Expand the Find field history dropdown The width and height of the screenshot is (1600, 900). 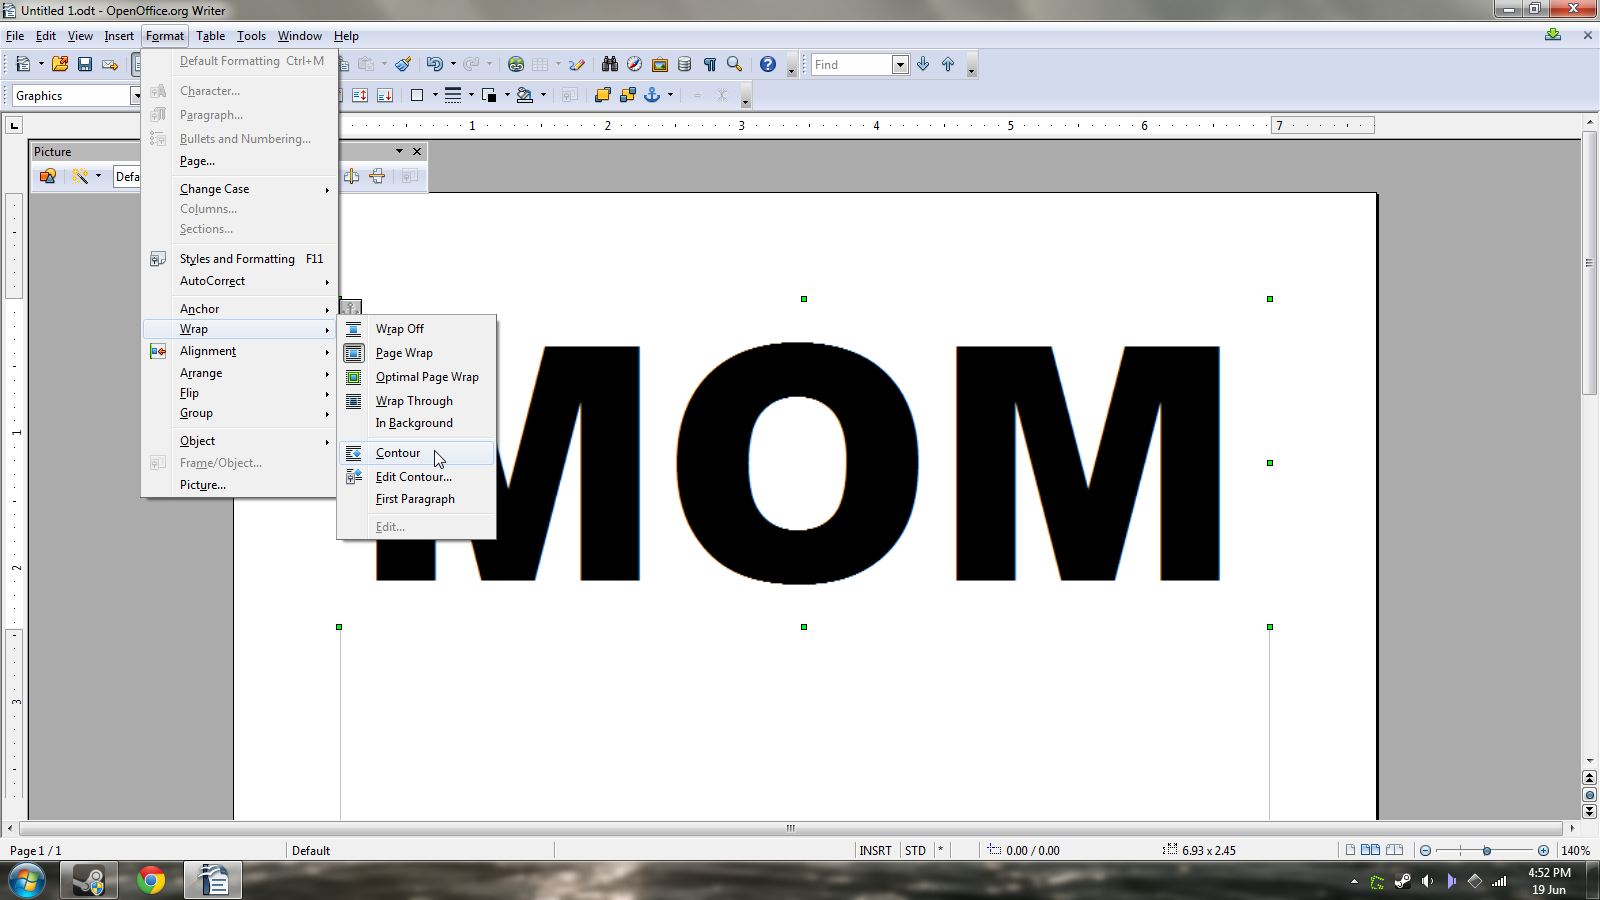(900, 65)
